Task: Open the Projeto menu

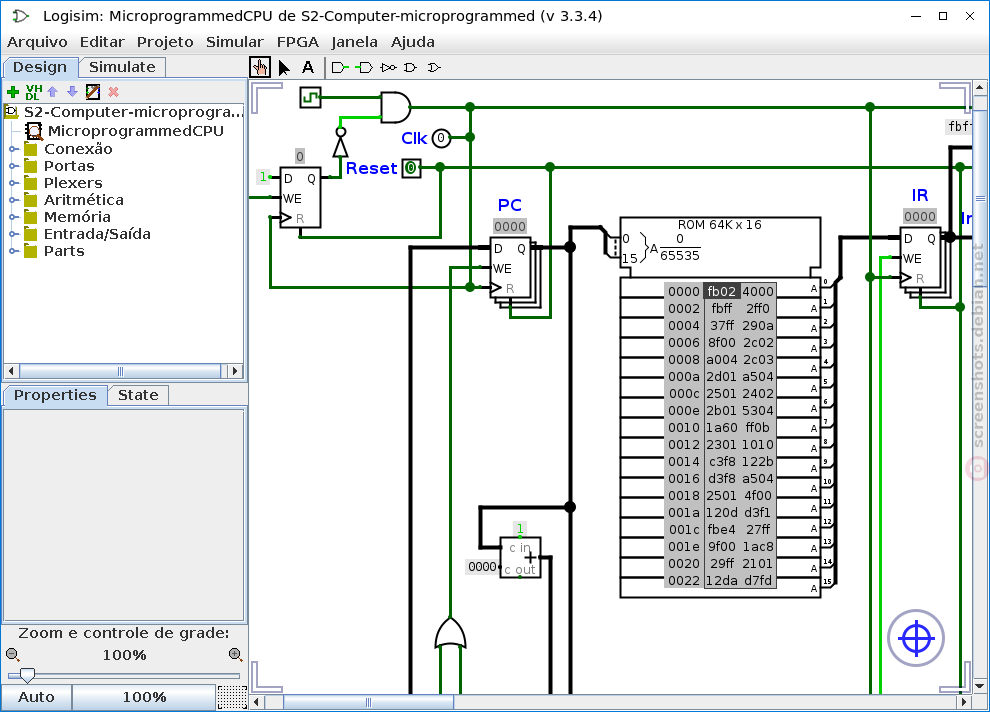Action: 165,42
